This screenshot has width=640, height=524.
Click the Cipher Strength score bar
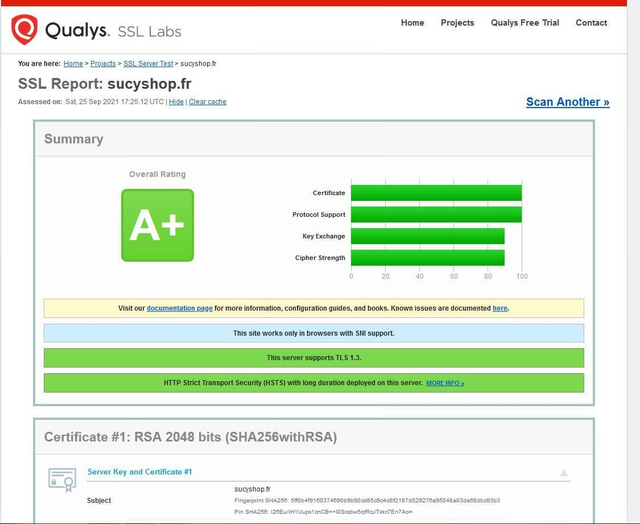pos(427,258)
